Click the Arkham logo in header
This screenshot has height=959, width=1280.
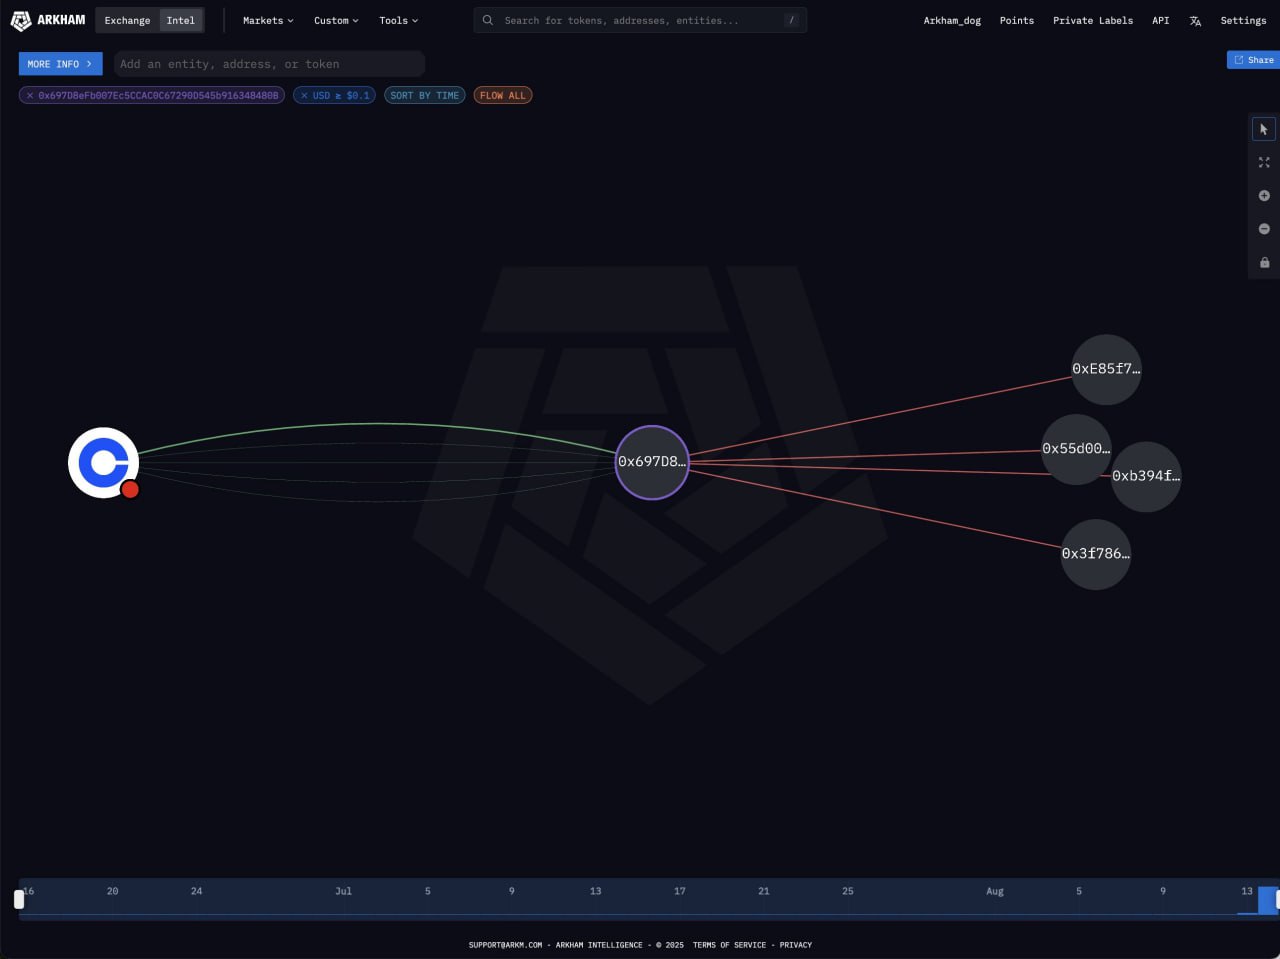[x=48, y=20]
